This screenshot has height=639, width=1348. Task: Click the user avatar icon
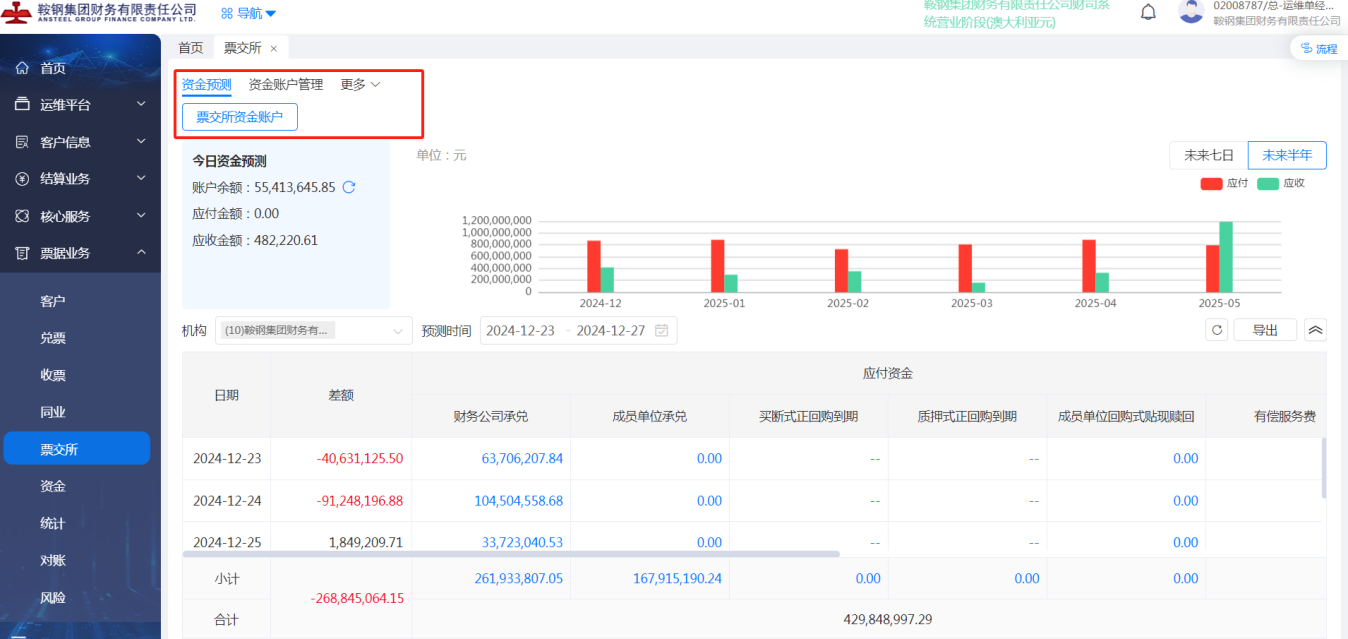click(1190, 11)
